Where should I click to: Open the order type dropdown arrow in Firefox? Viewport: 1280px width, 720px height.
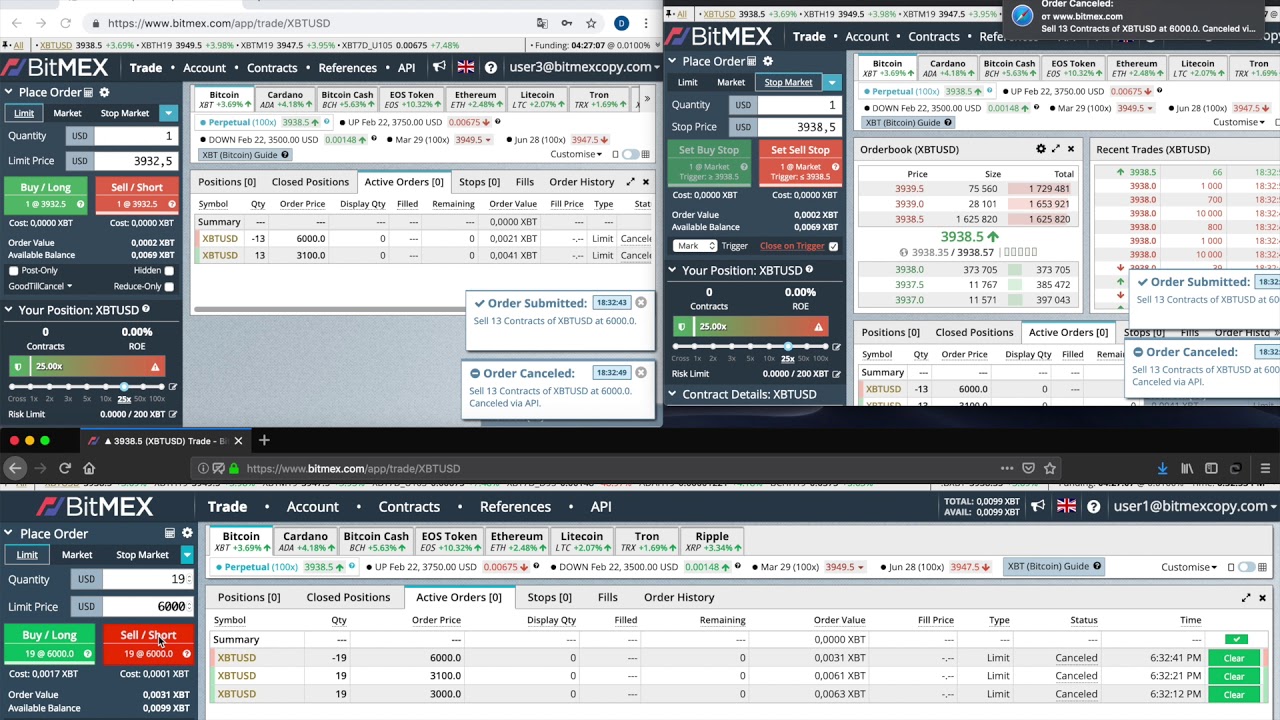187,555
